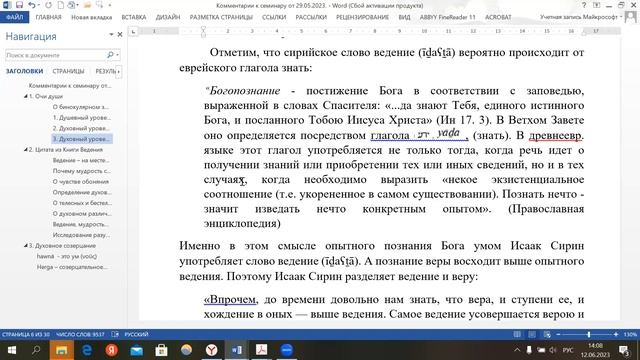Jump to 'О бинокулярном з...' heading
Image resolution: width=640 pixels, height=360 pixels.
(81, 107)
